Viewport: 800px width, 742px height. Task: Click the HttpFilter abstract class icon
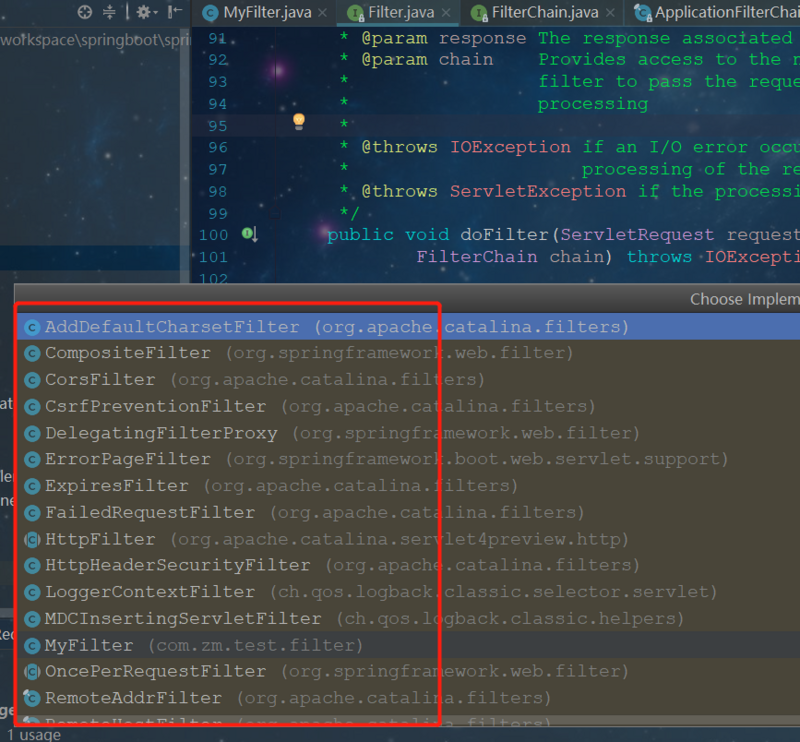(32, 539)
